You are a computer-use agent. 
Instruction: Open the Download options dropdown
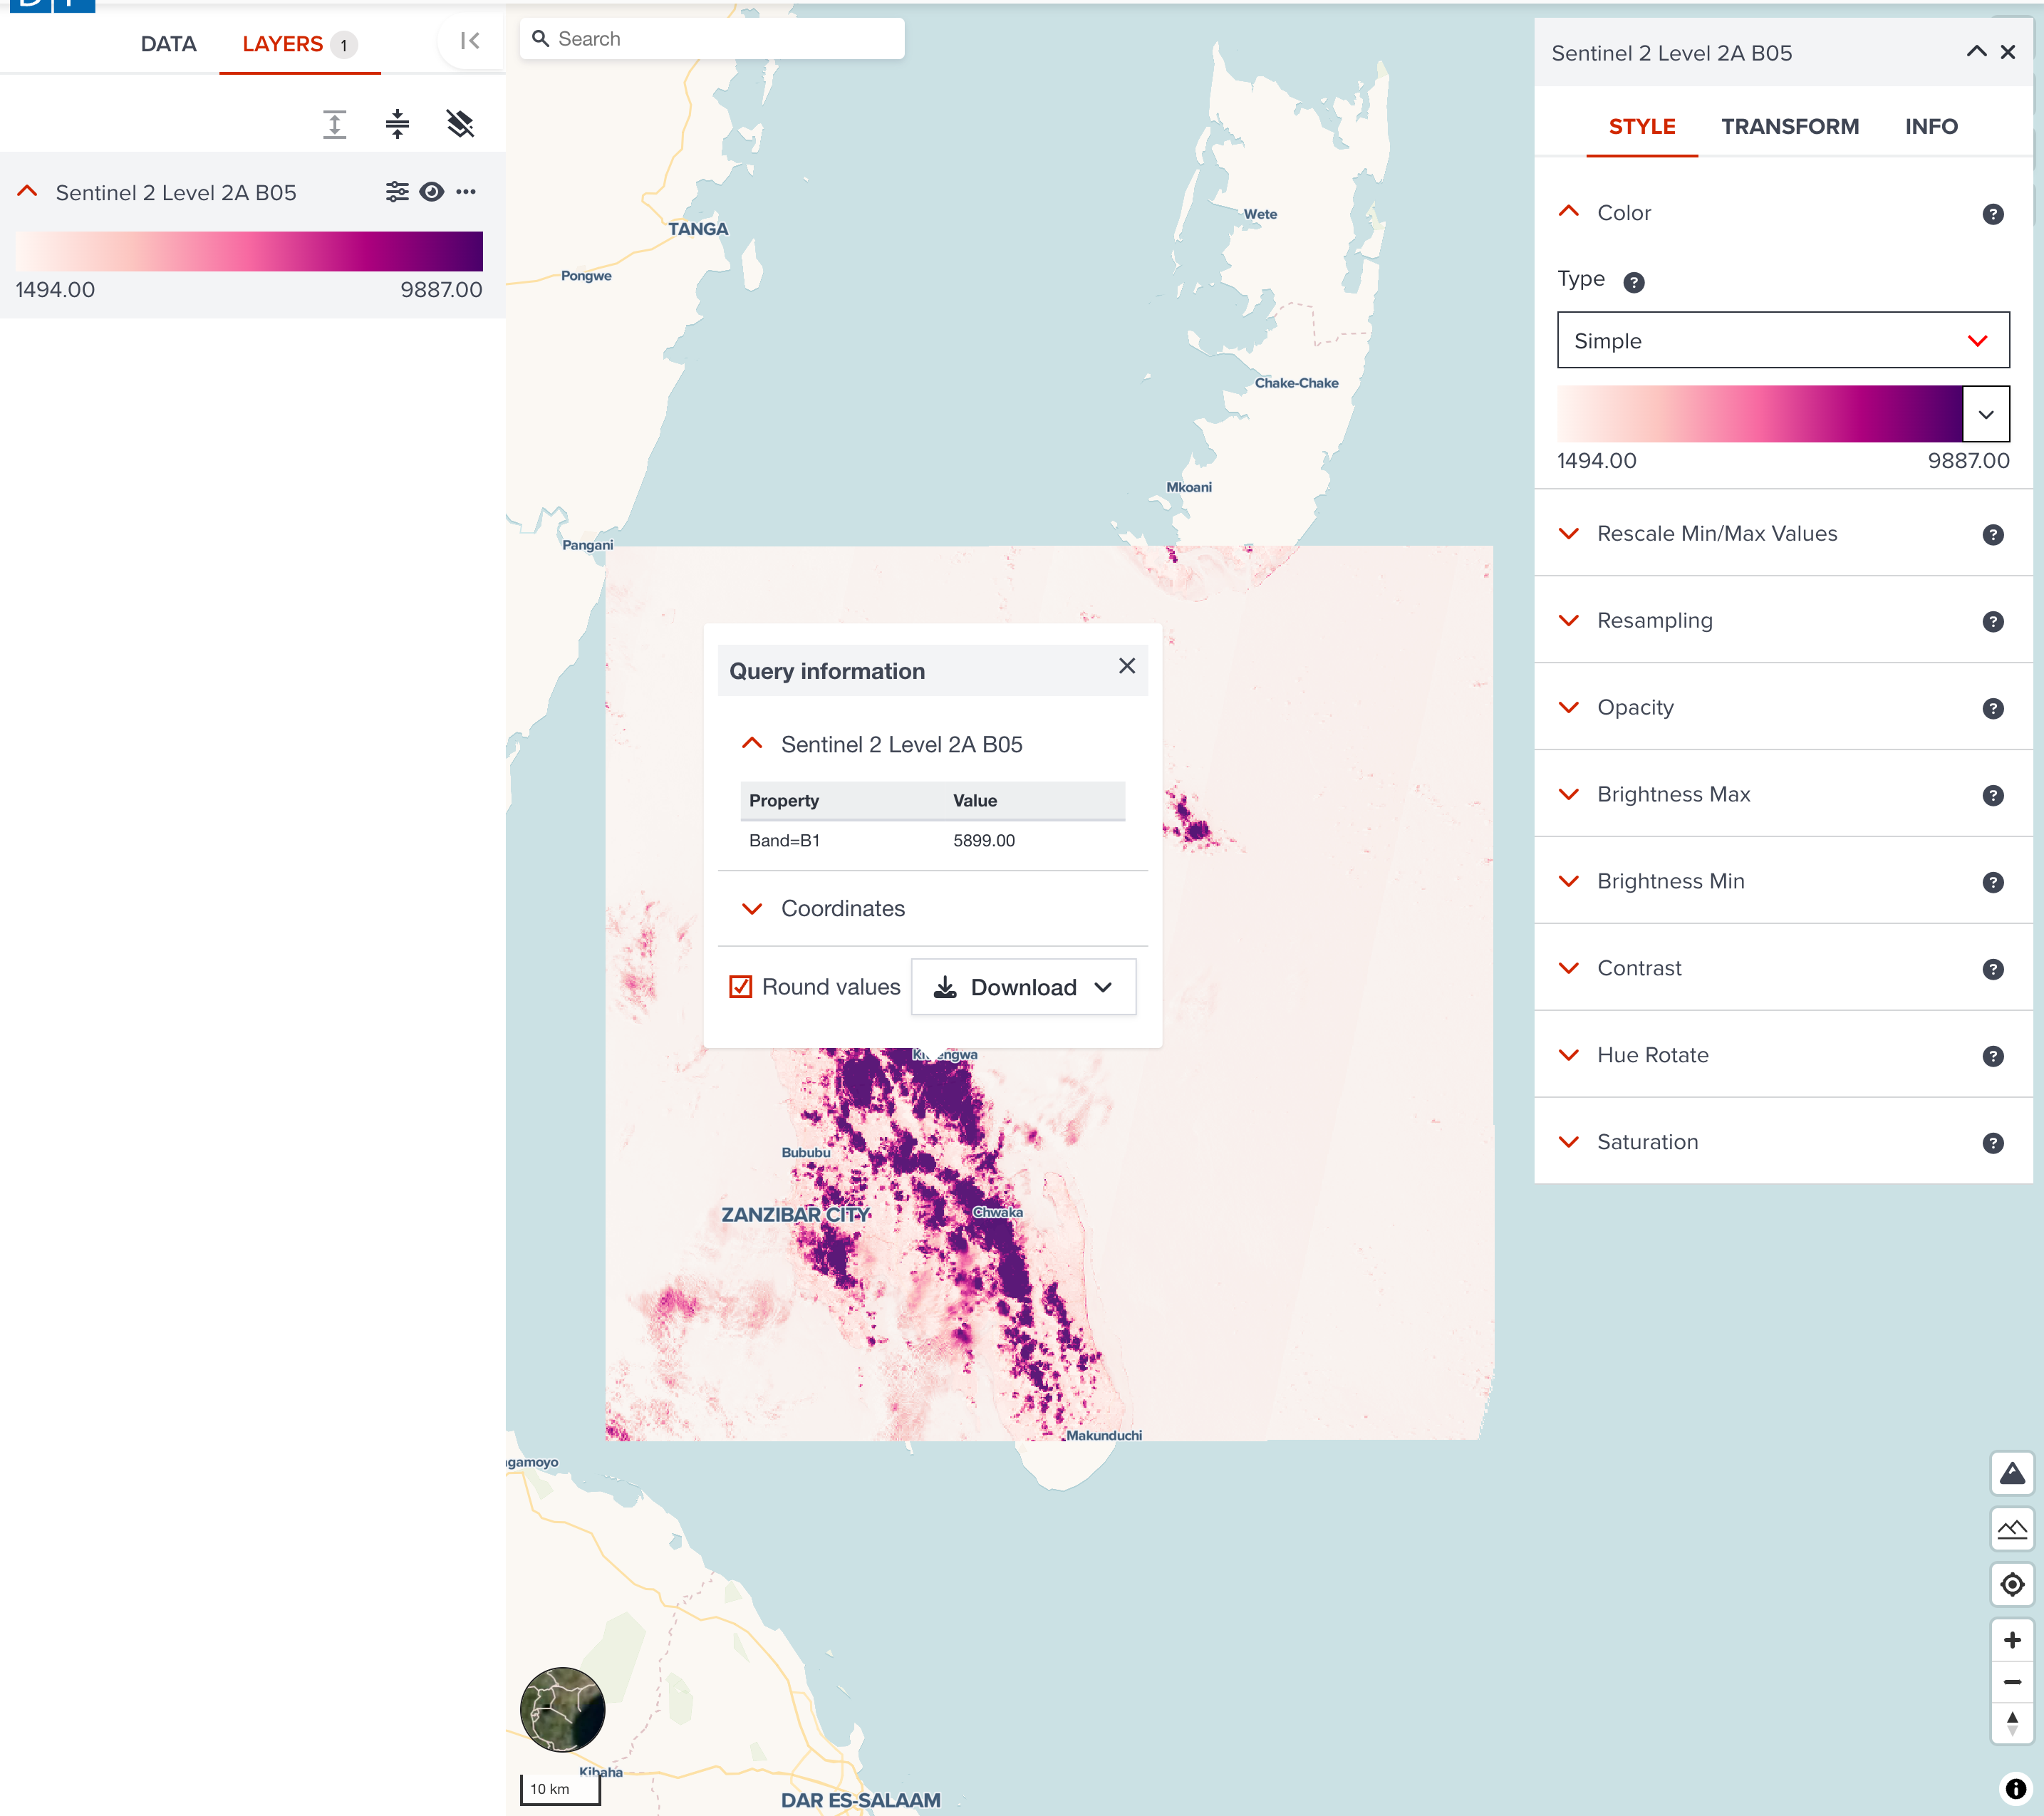pyautogui.click(x=1103, y=987)
